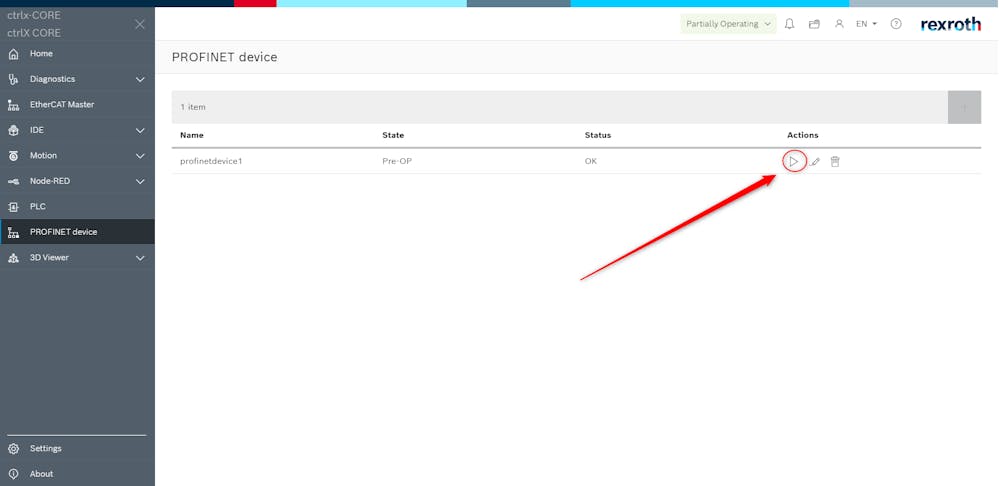The width and height of the screenshot is (999, 486).
Task: Click the 3D Viewer icon
Action: (13, 258)
